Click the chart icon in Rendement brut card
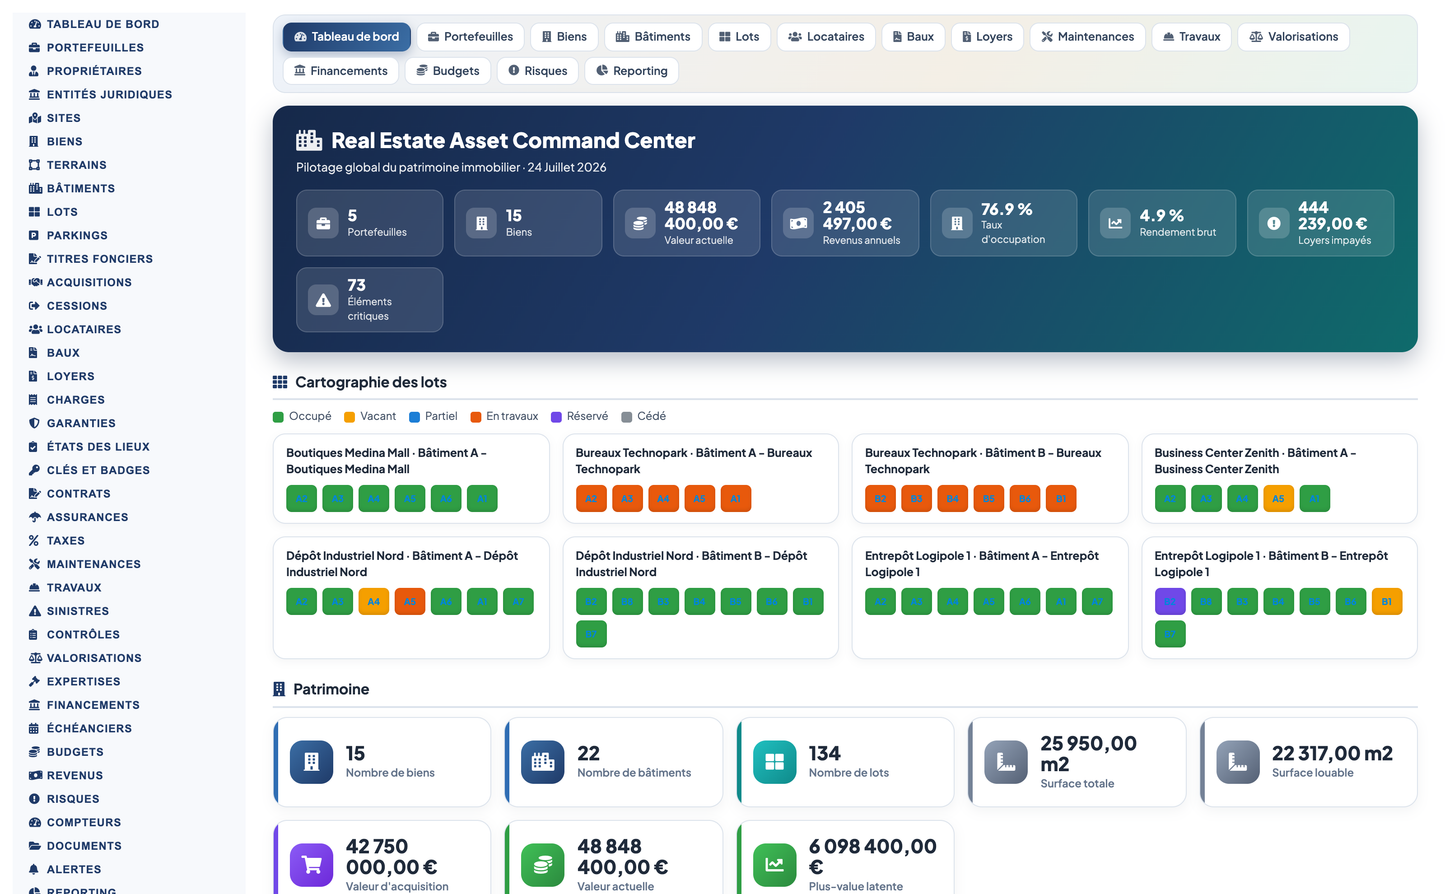1445x894 pixels. click(x=1115, y=224)
